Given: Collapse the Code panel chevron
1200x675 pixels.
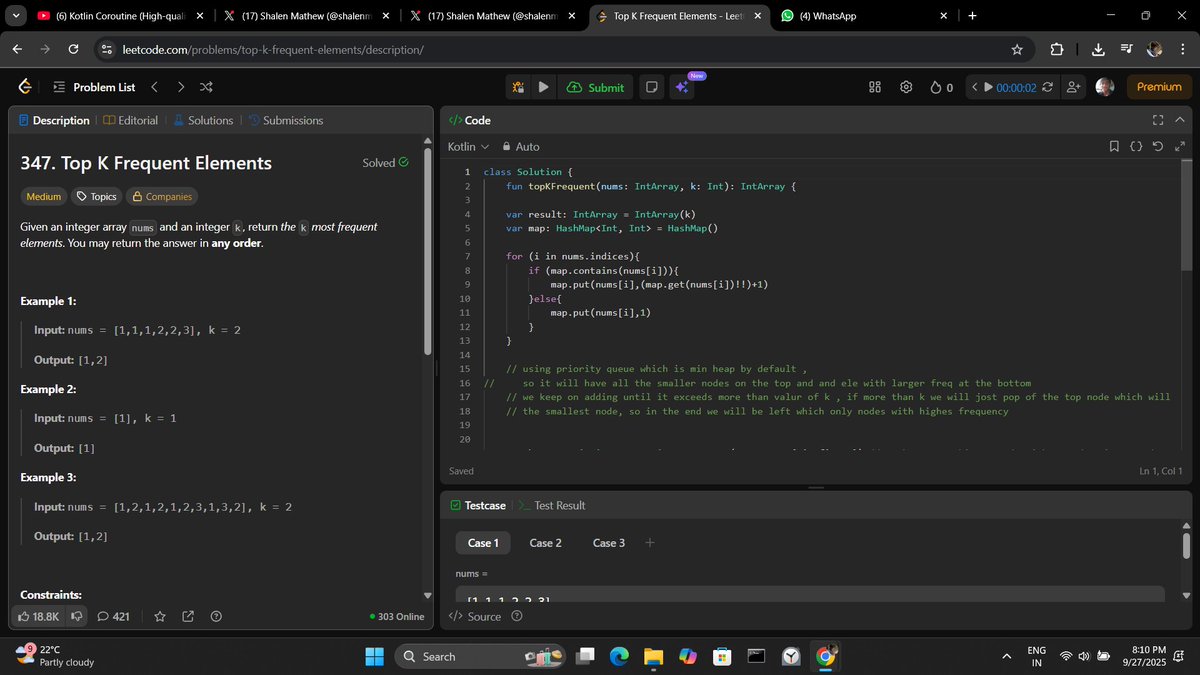Looking at the screenshot, I should [x=1180, y=120].
